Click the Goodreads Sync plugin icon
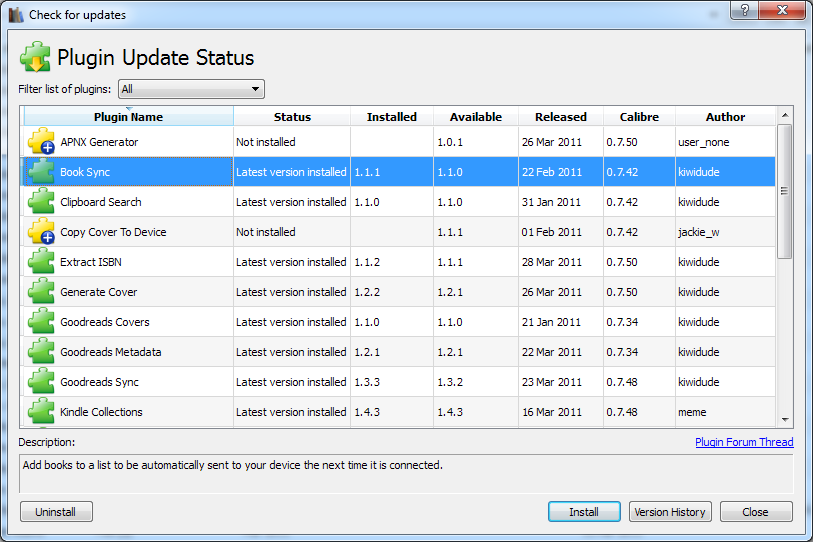The image size is (813, 542). 41,382
